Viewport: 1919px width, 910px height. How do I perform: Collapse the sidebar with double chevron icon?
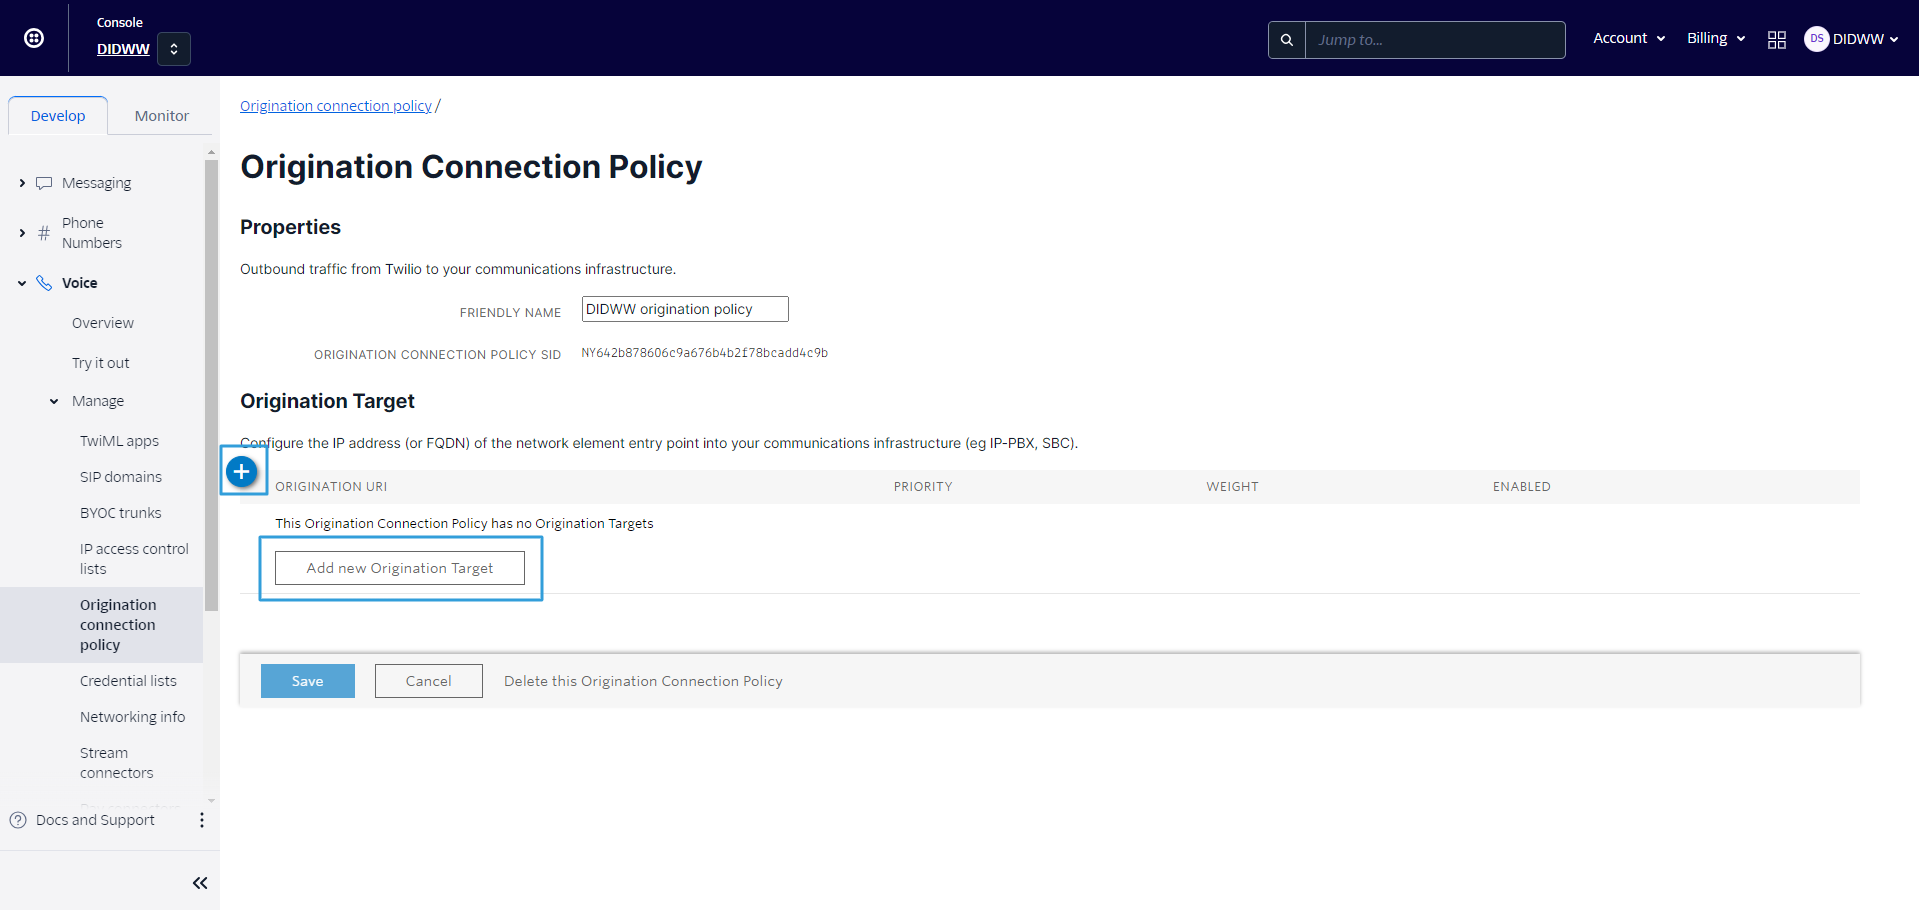point(200,883)
